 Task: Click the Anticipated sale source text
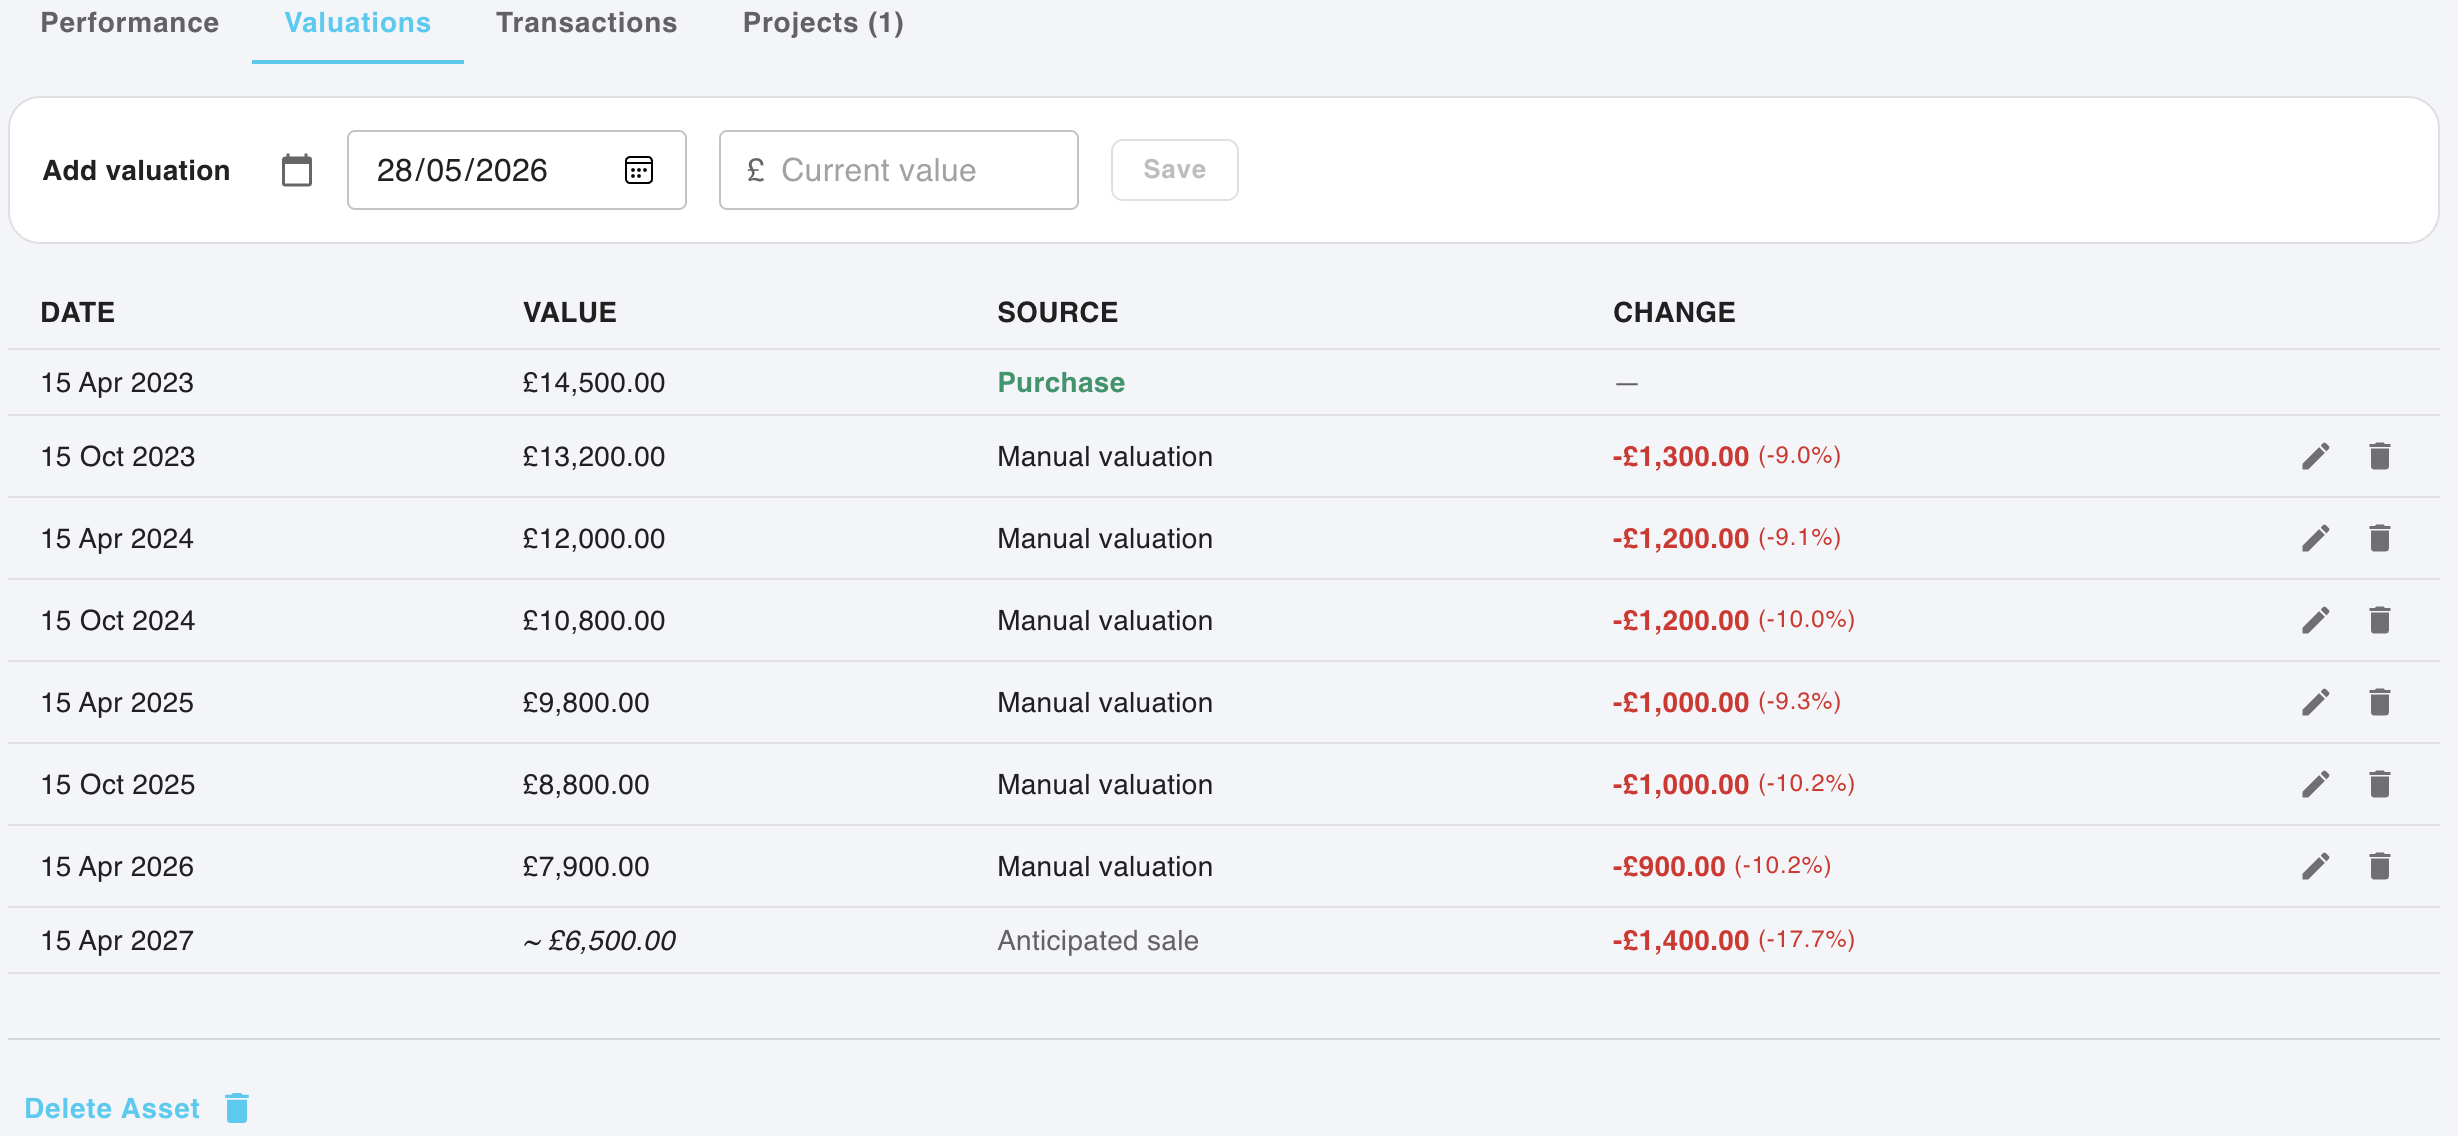click(1098, 941)
